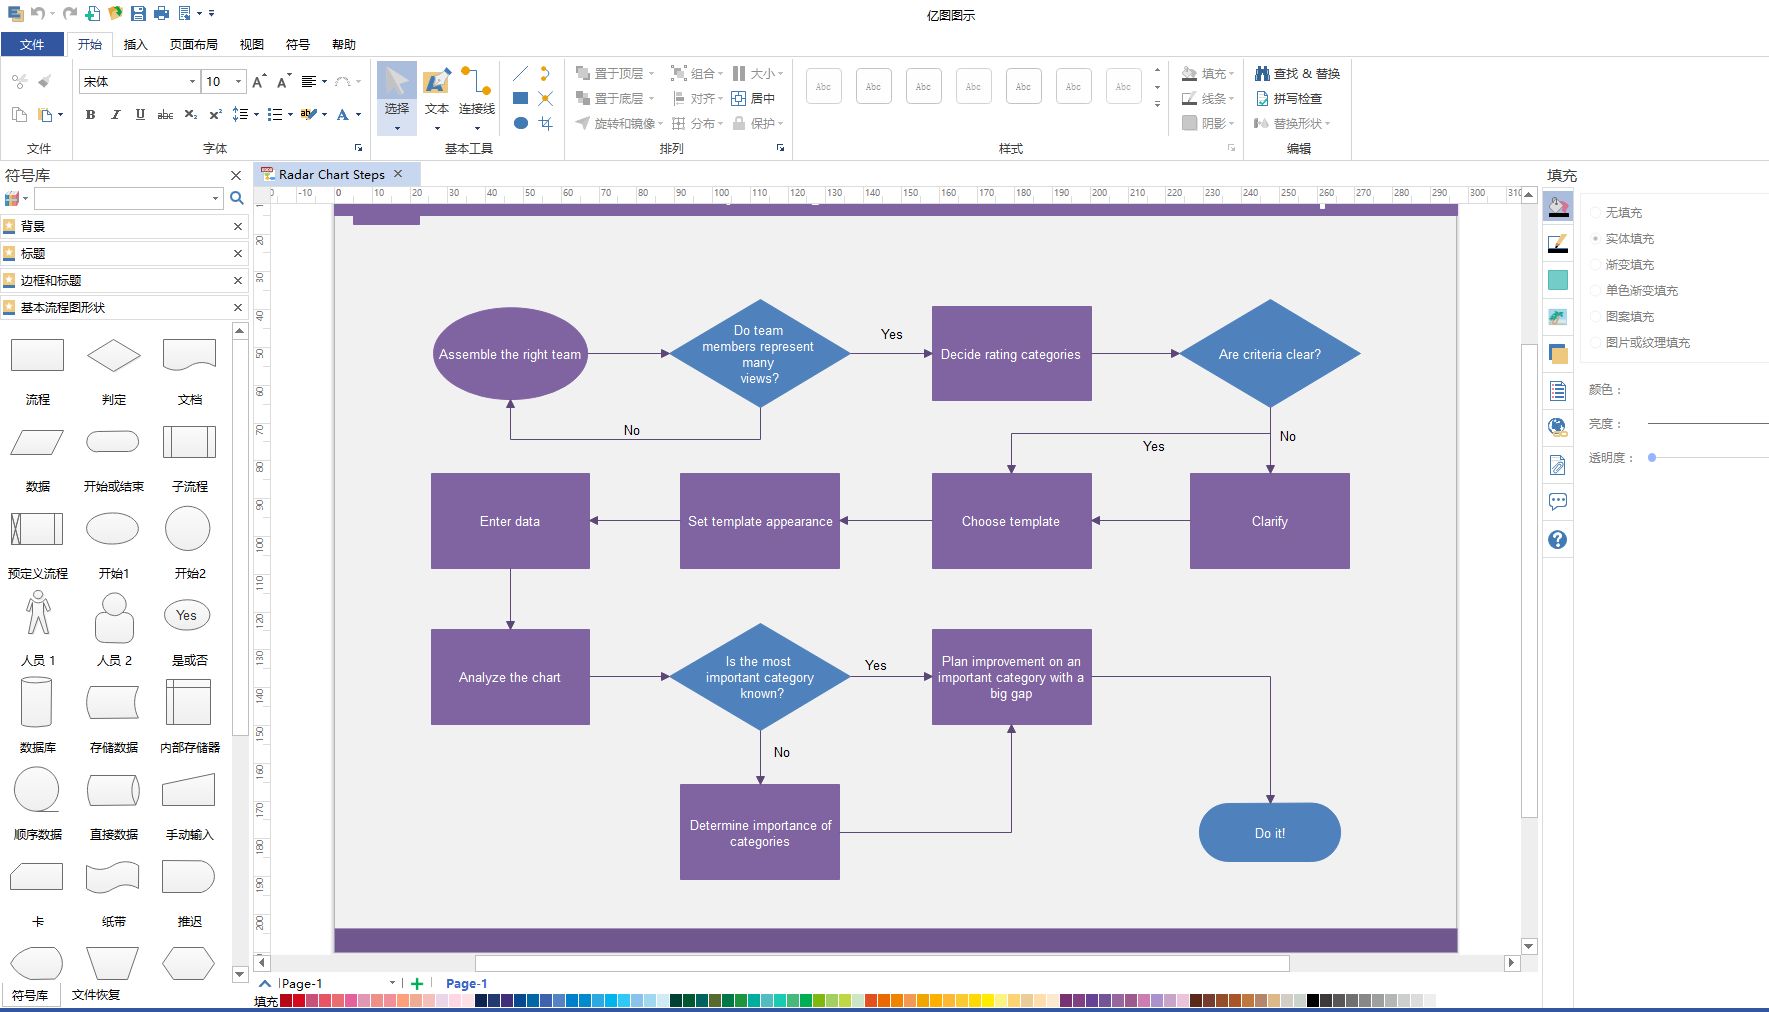The height and width of the screenshot is (1012, 1769).
Task: Expand the 组合 group dropdown
Action: click(x=721, y=74)
